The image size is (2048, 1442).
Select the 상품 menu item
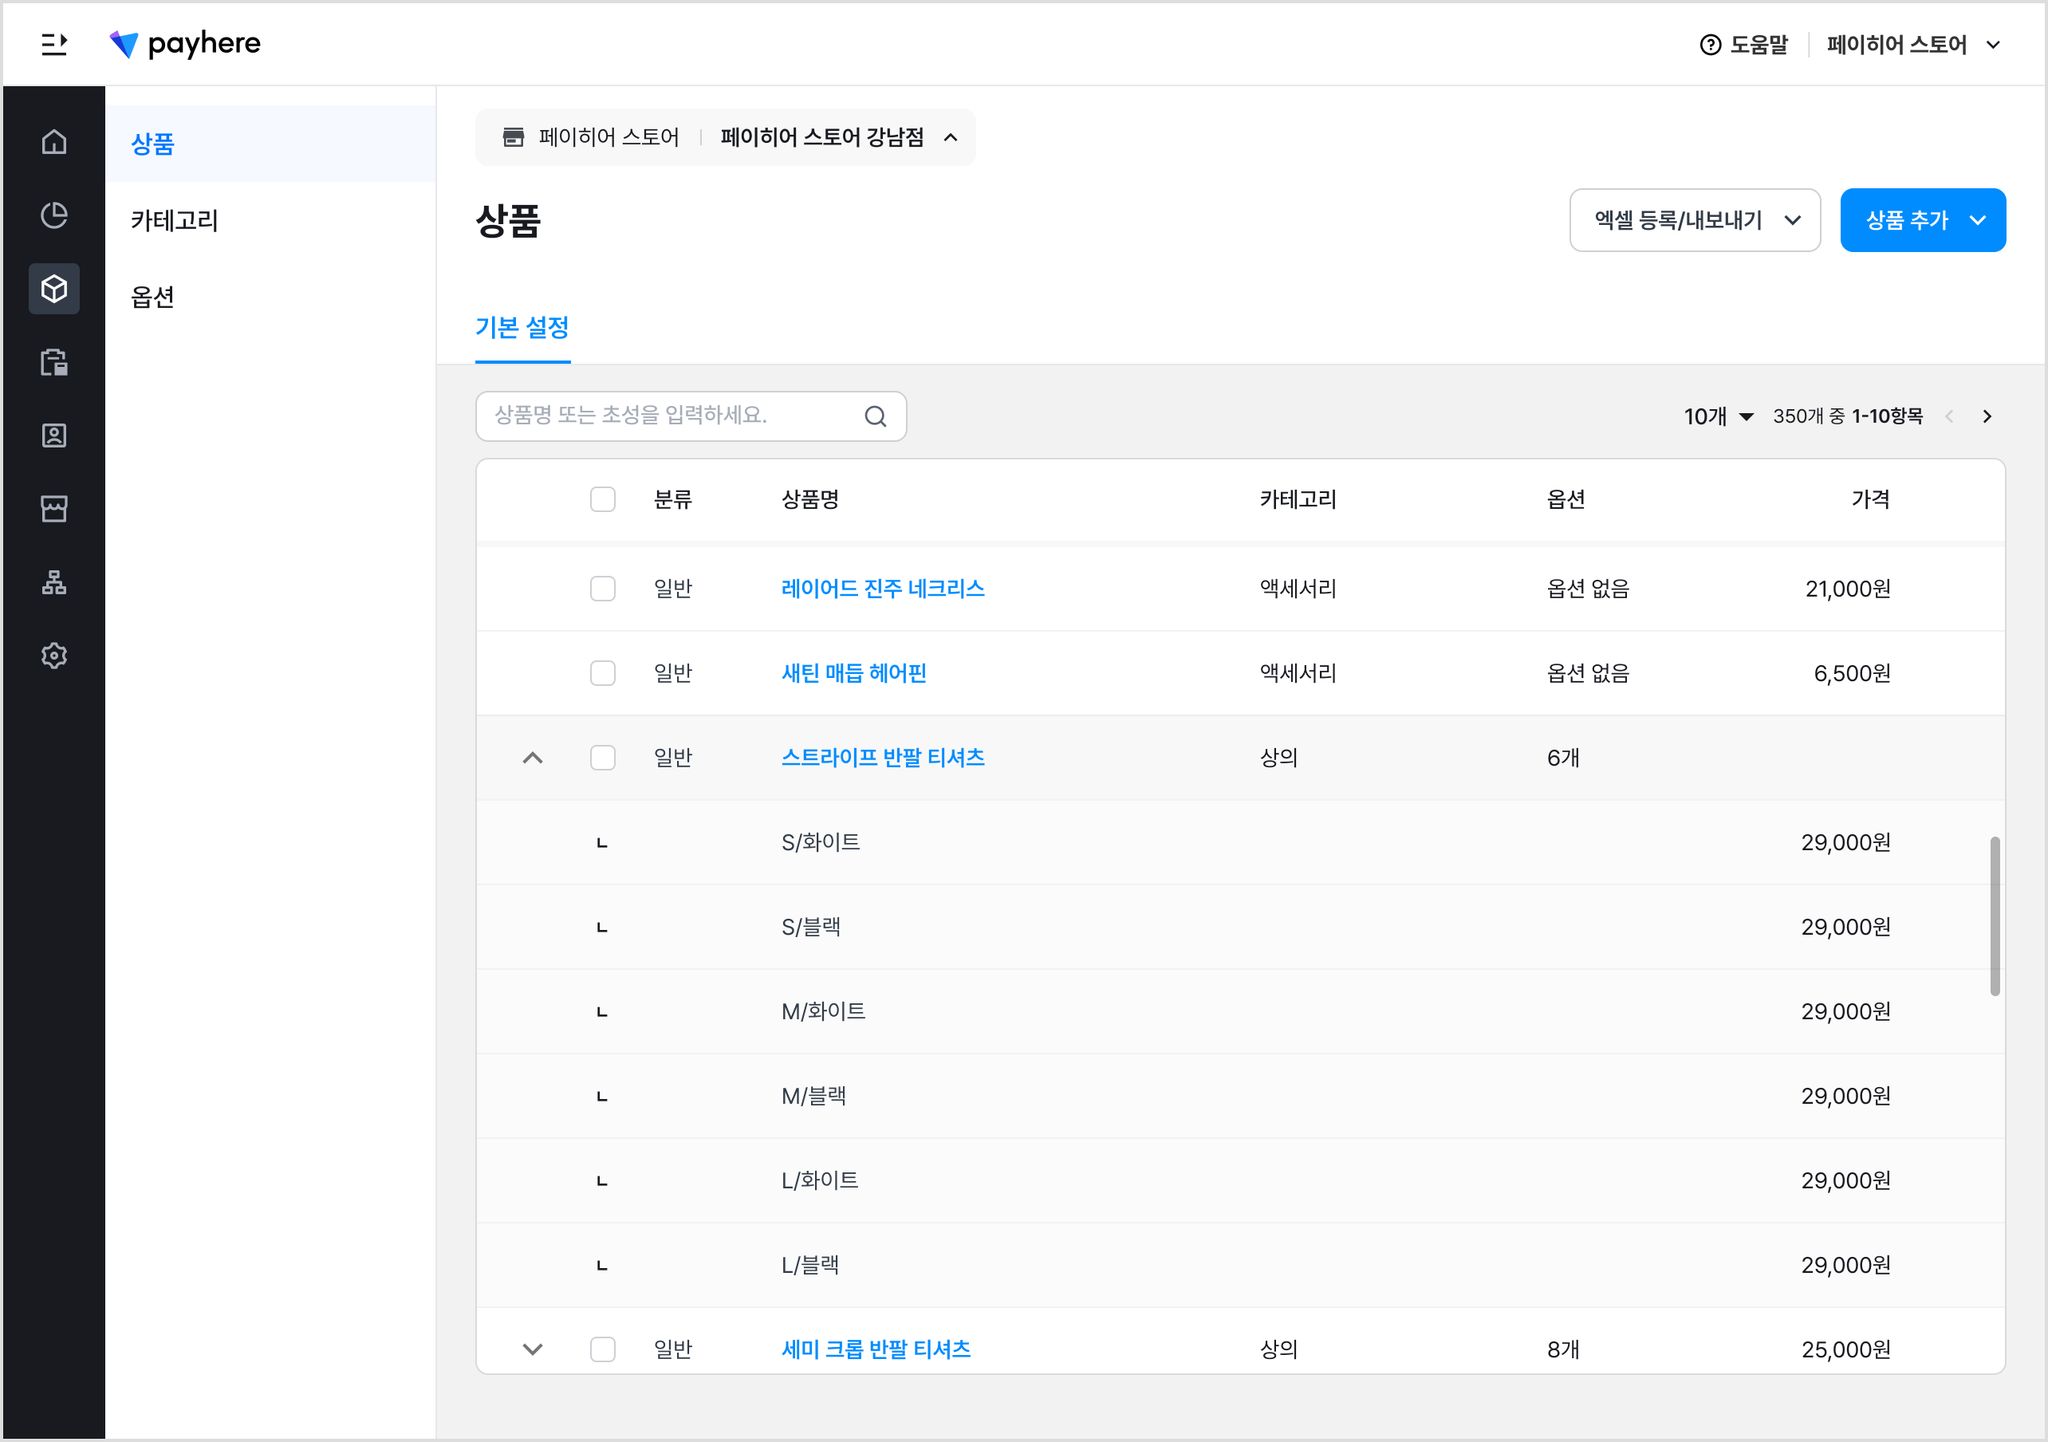click(x=270, y=143)
